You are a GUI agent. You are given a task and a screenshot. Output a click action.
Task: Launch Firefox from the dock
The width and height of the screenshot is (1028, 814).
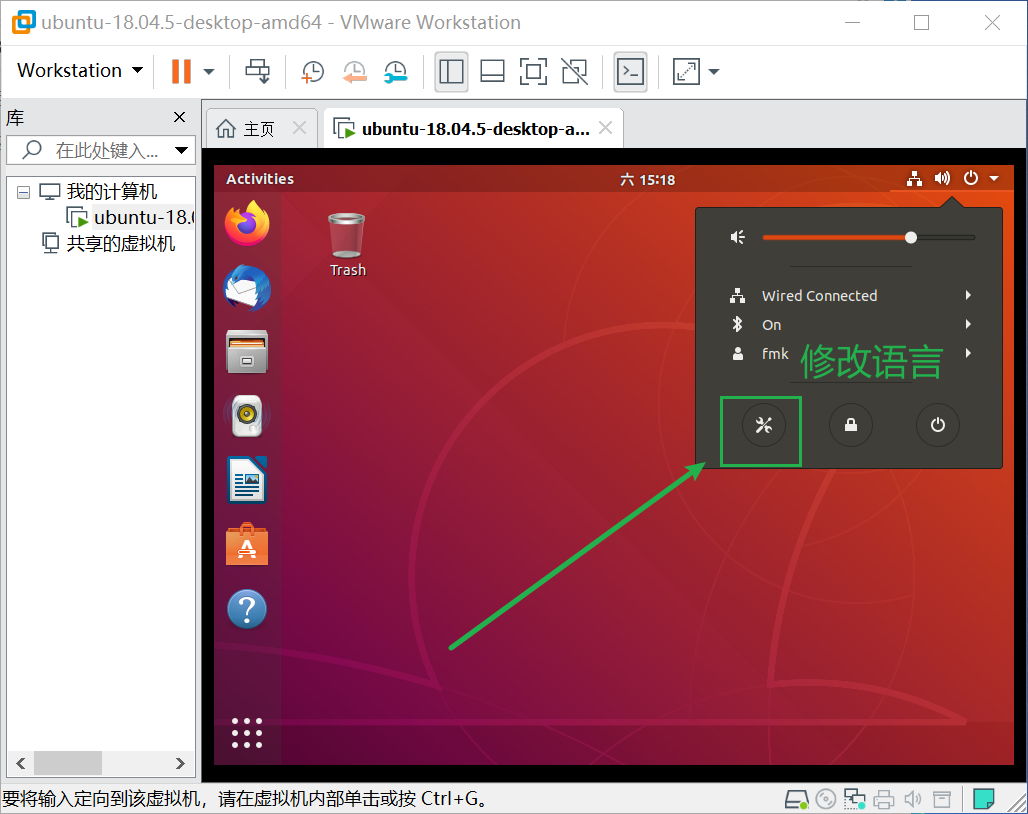pos(247,223)
